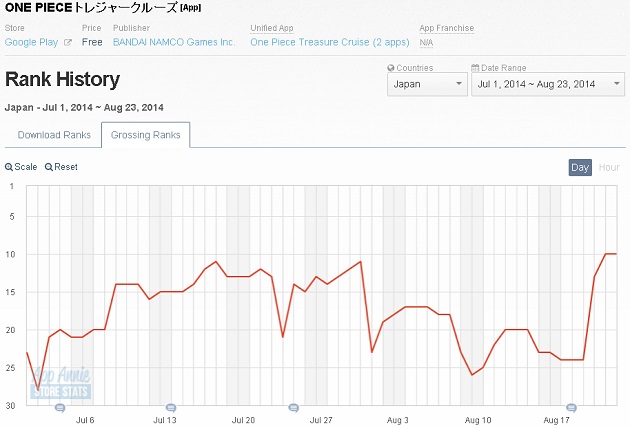Open the comment bubble near Jul 13

(171, 408)
